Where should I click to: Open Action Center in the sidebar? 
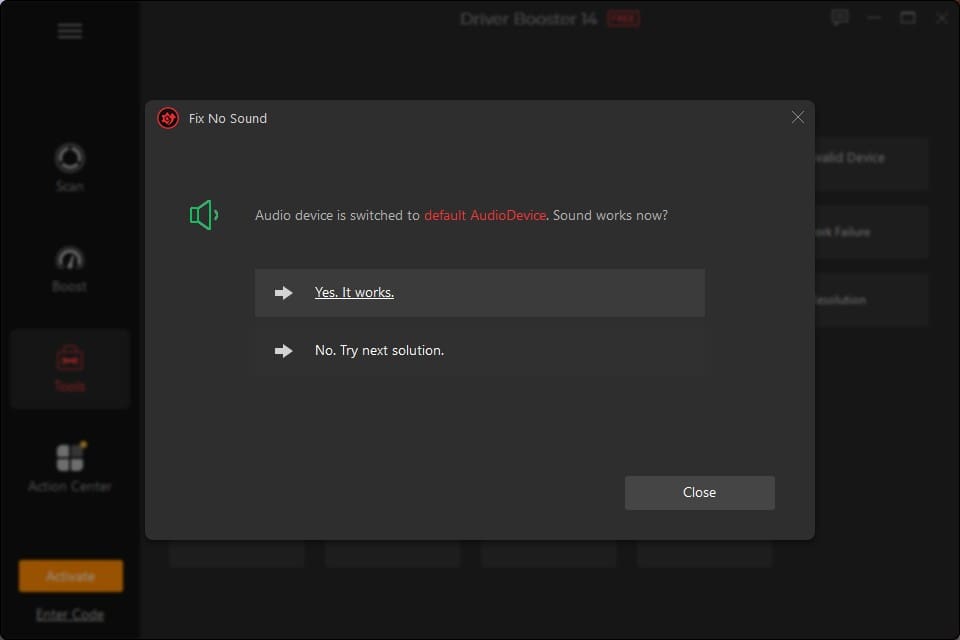[x=70, y=467]
